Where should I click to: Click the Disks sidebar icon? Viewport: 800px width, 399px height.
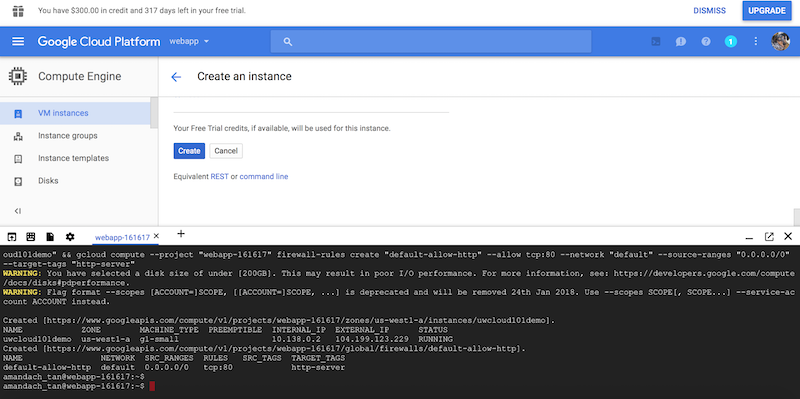tap(18, 181)
